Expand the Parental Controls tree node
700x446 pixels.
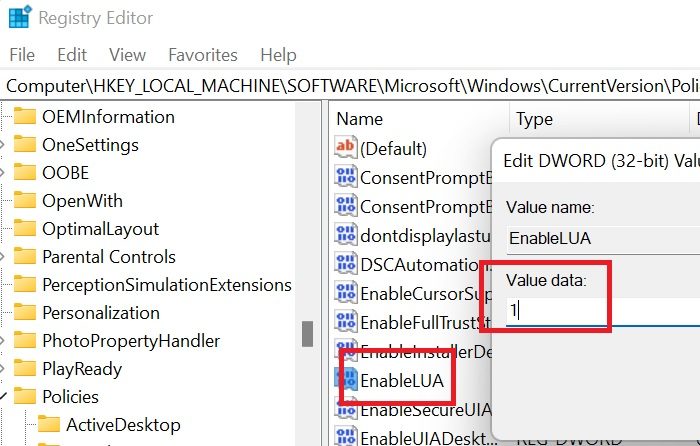(2, 257)
